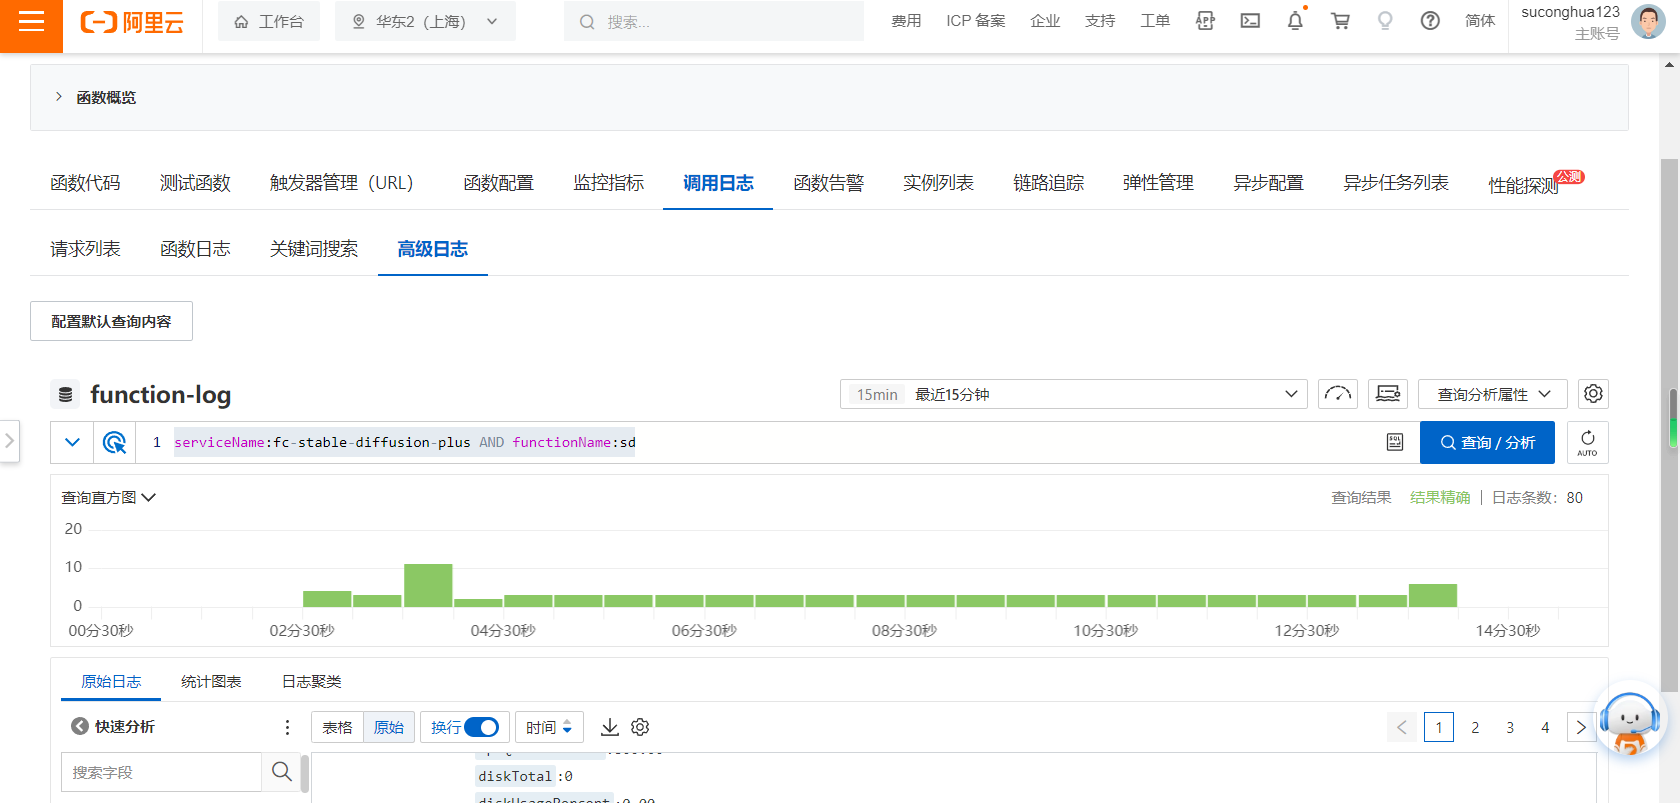Open the query builder magnifier icon
1680x803 pixels.
[x=115, y=442]
